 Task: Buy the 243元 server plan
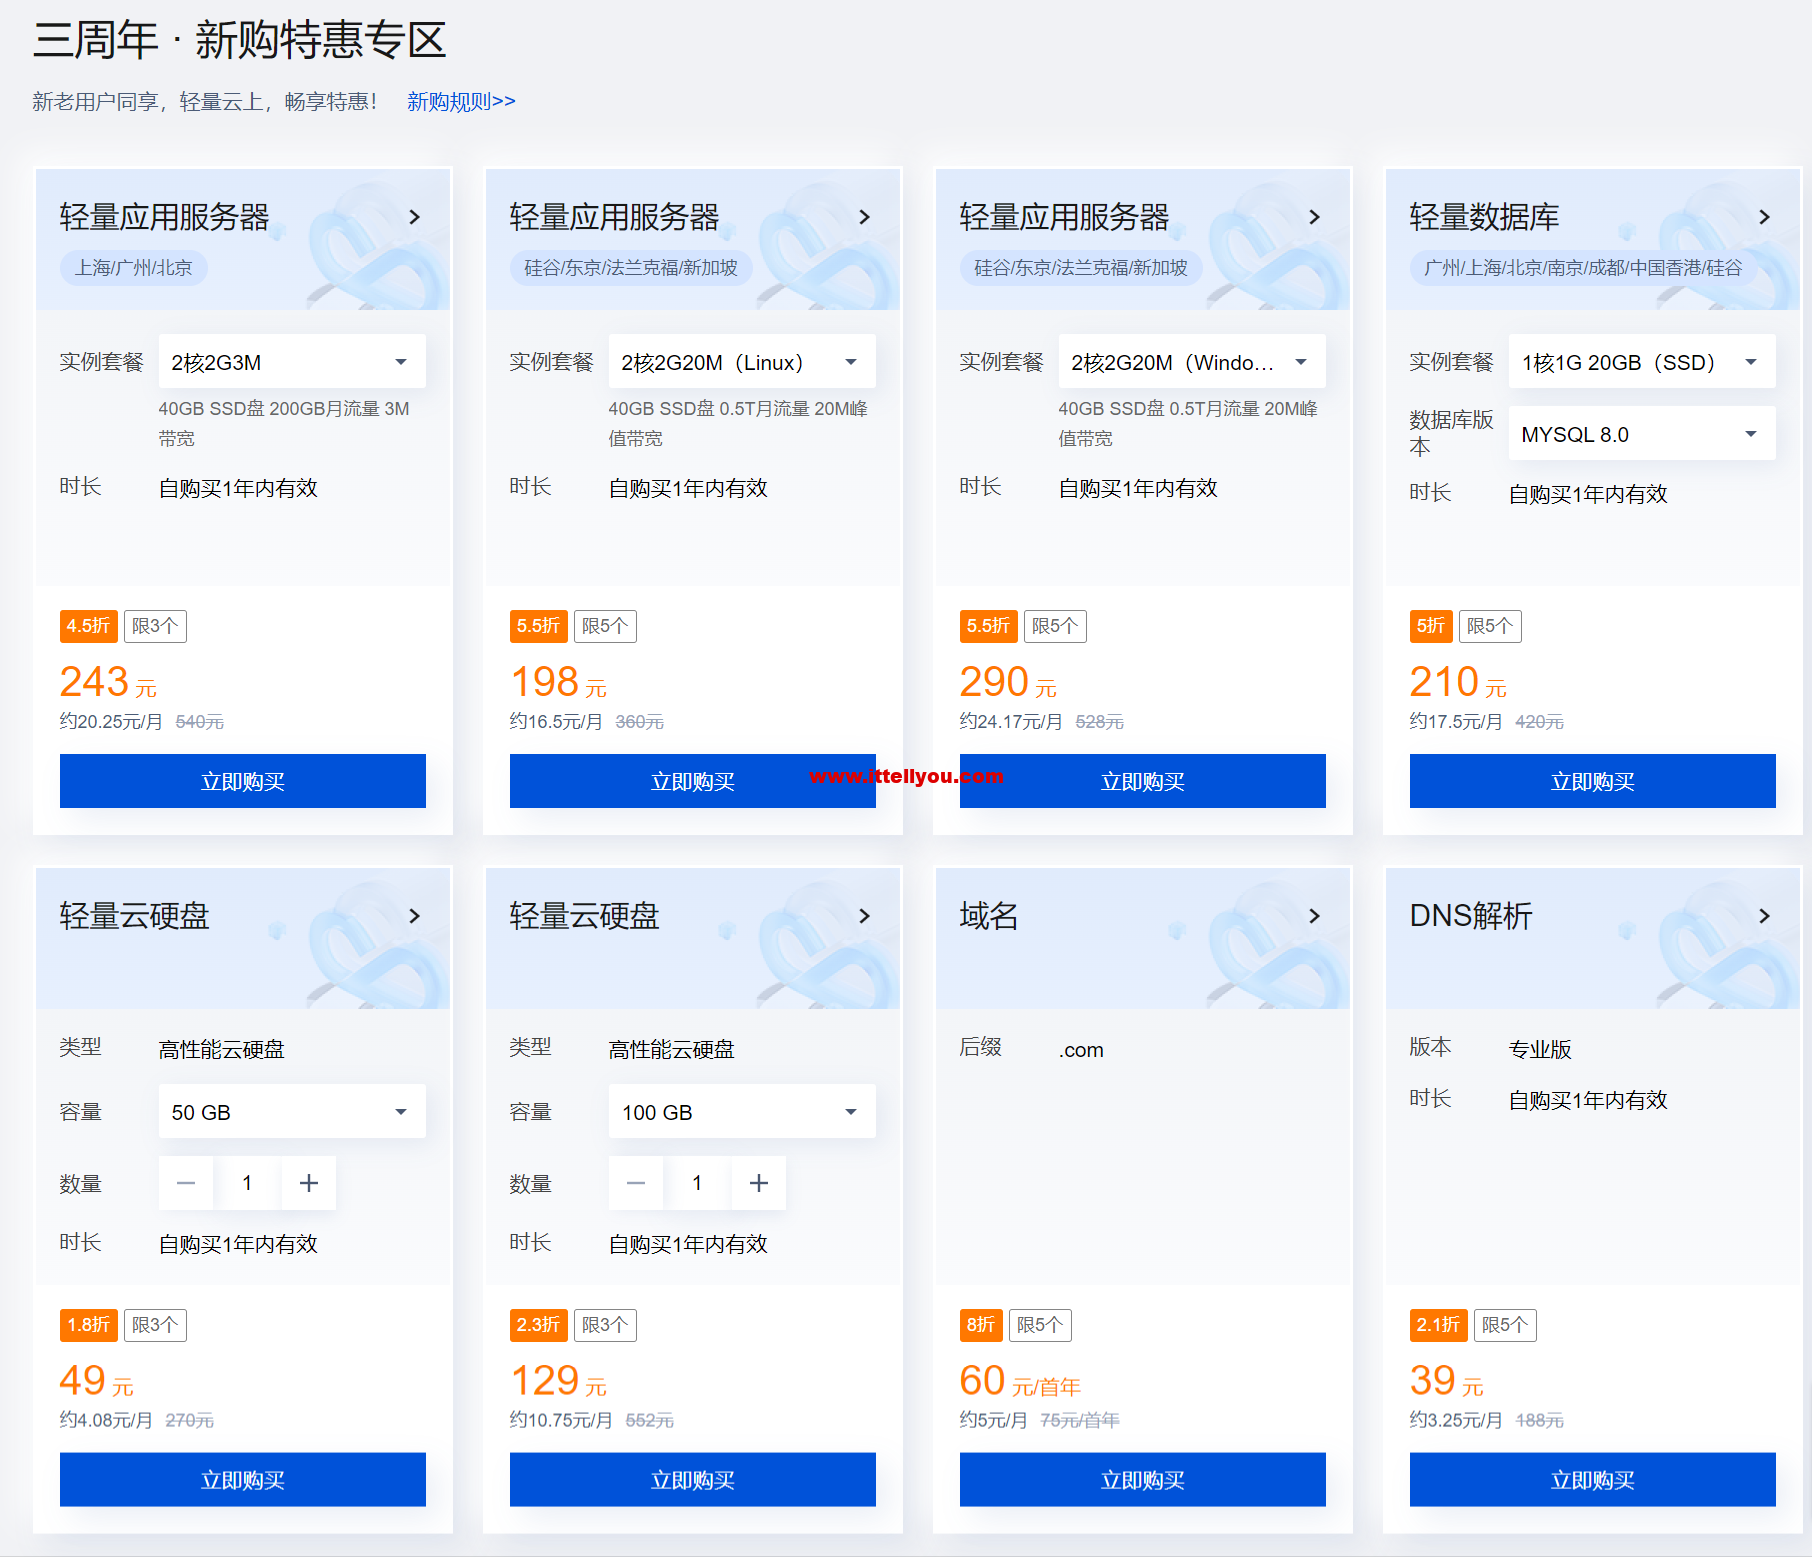pos(243,781)
